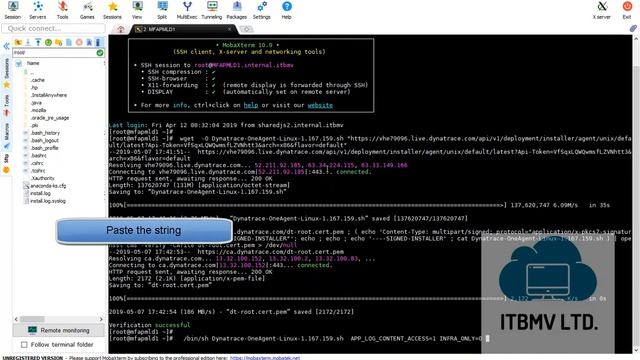Refresh the SFTP folder listing
This screenshot has width=640, height=360.
[x=48, y=42]
